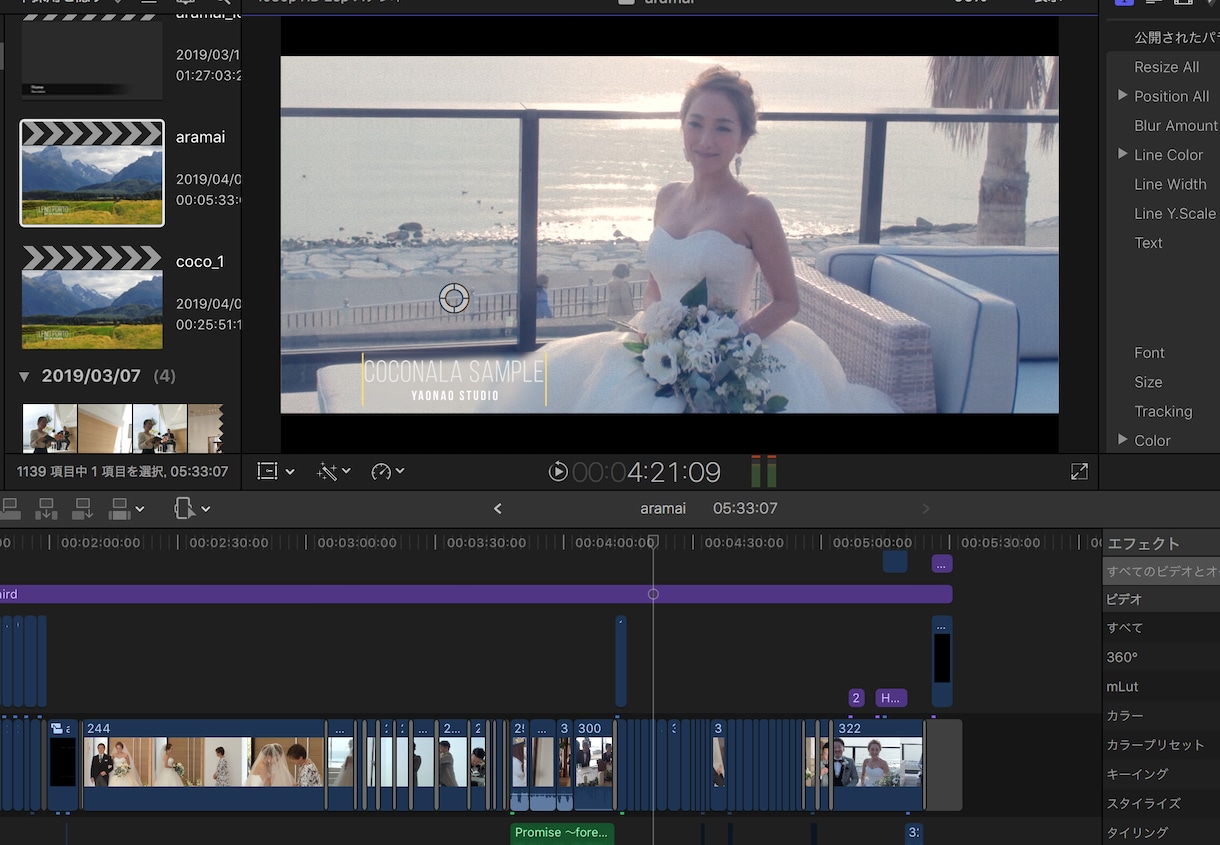Image resolution: width=1220 pixels, height=845 pixels.
Task: Select the ビデオ effects category
Action: (1161, 599)
